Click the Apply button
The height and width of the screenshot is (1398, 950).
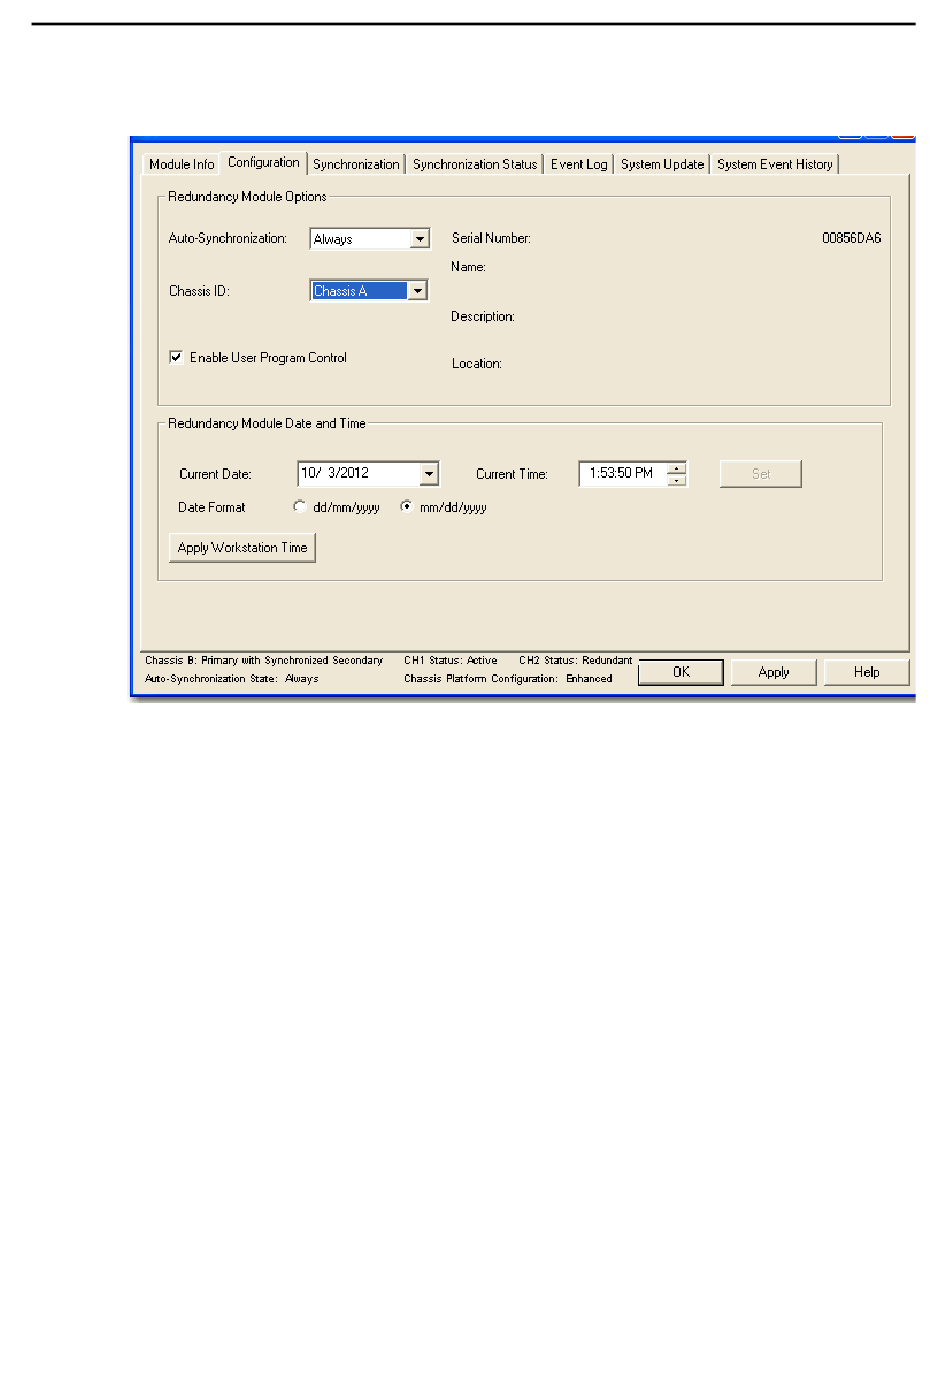(x=774, y=672)
